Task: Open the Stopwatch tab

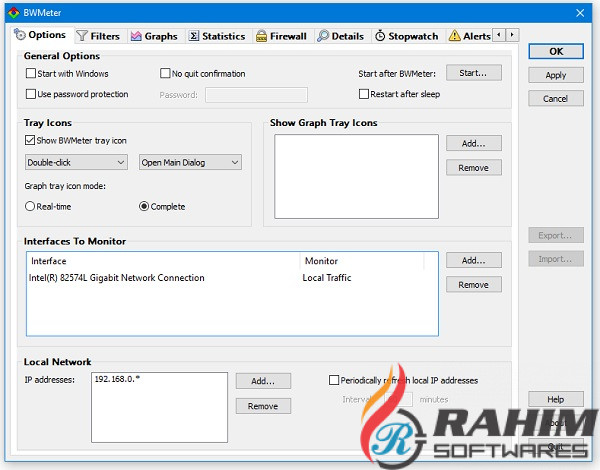Action: [x=407, y=36]
